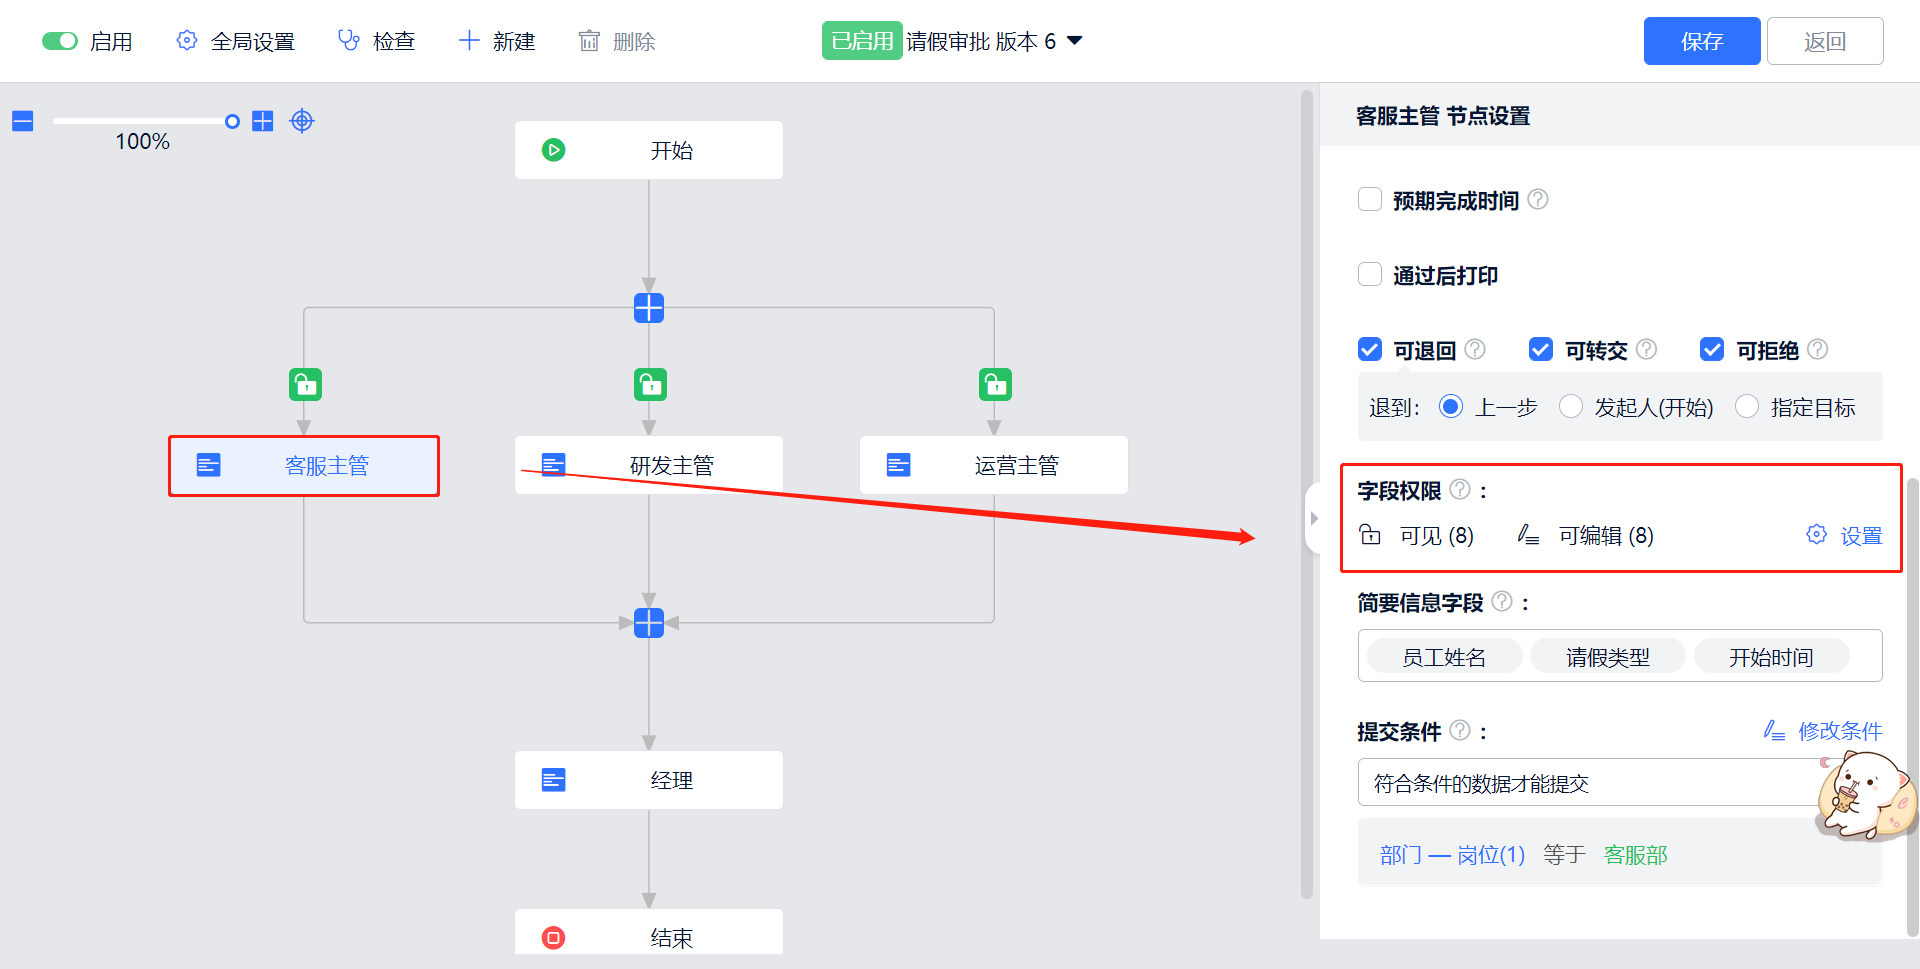Collapse the node settings side panel
The width and height of the screenshot is (1920, 969).
(x=1314, y=518)
